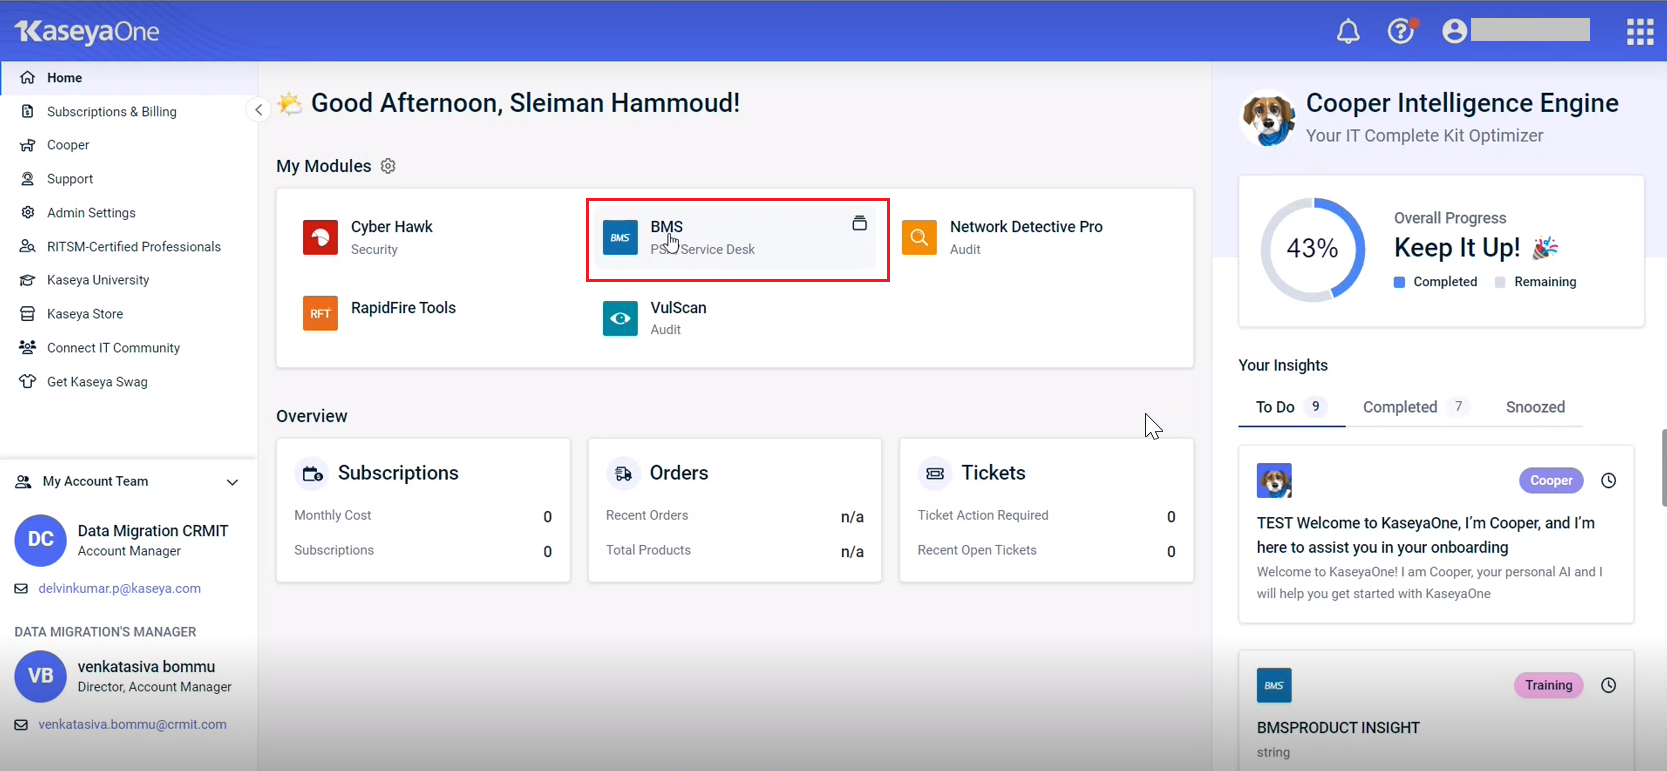Click the 43% progress ring

tap(1312, 249)
